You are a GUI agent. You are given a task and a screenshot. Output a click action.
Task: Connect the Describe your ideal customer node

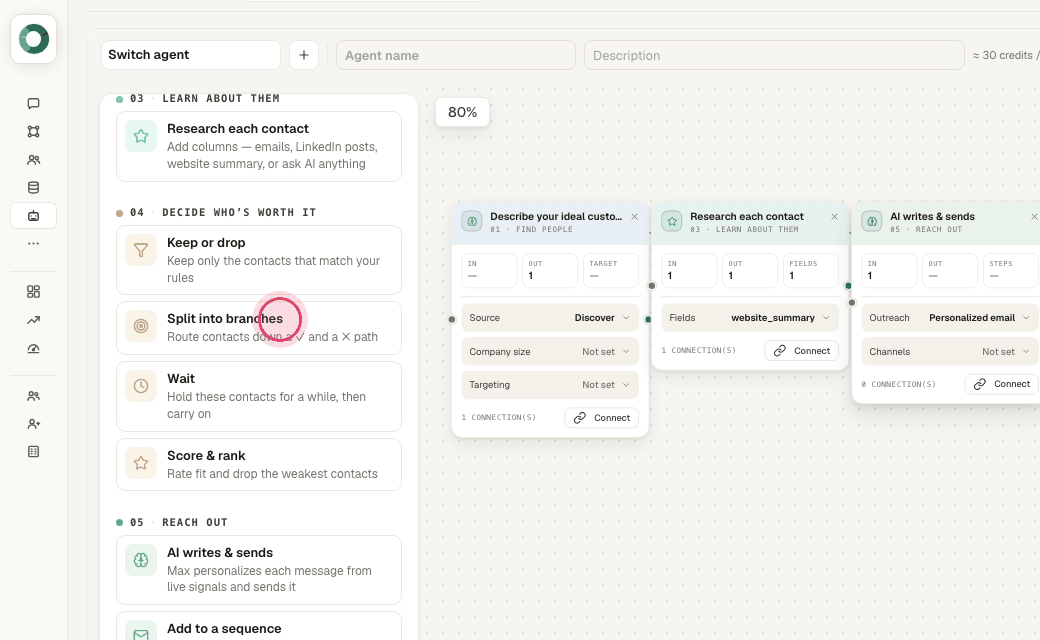602,418
